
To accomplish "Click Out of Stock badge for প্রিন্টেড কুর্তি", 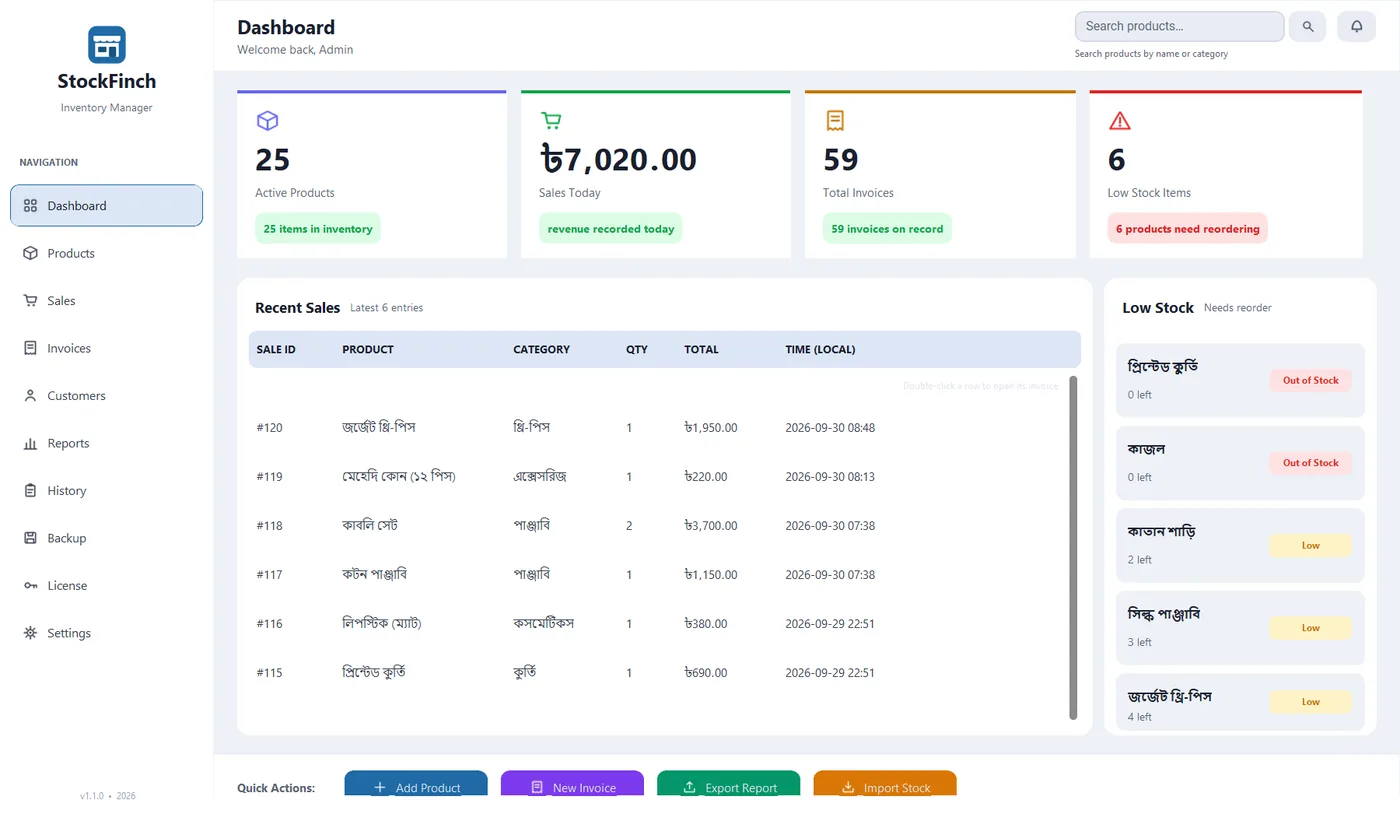I will 1311,380.
